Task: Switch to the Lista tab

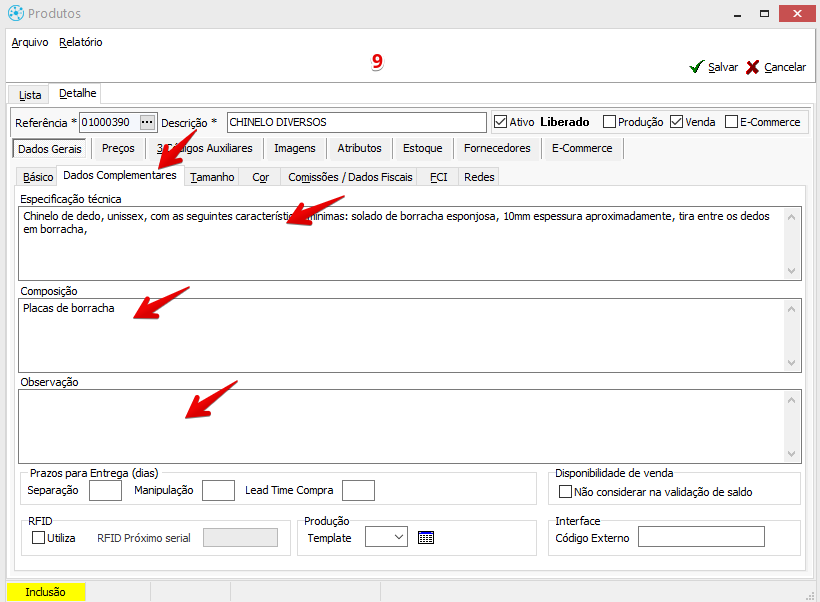Action: [x=30, y=94]
